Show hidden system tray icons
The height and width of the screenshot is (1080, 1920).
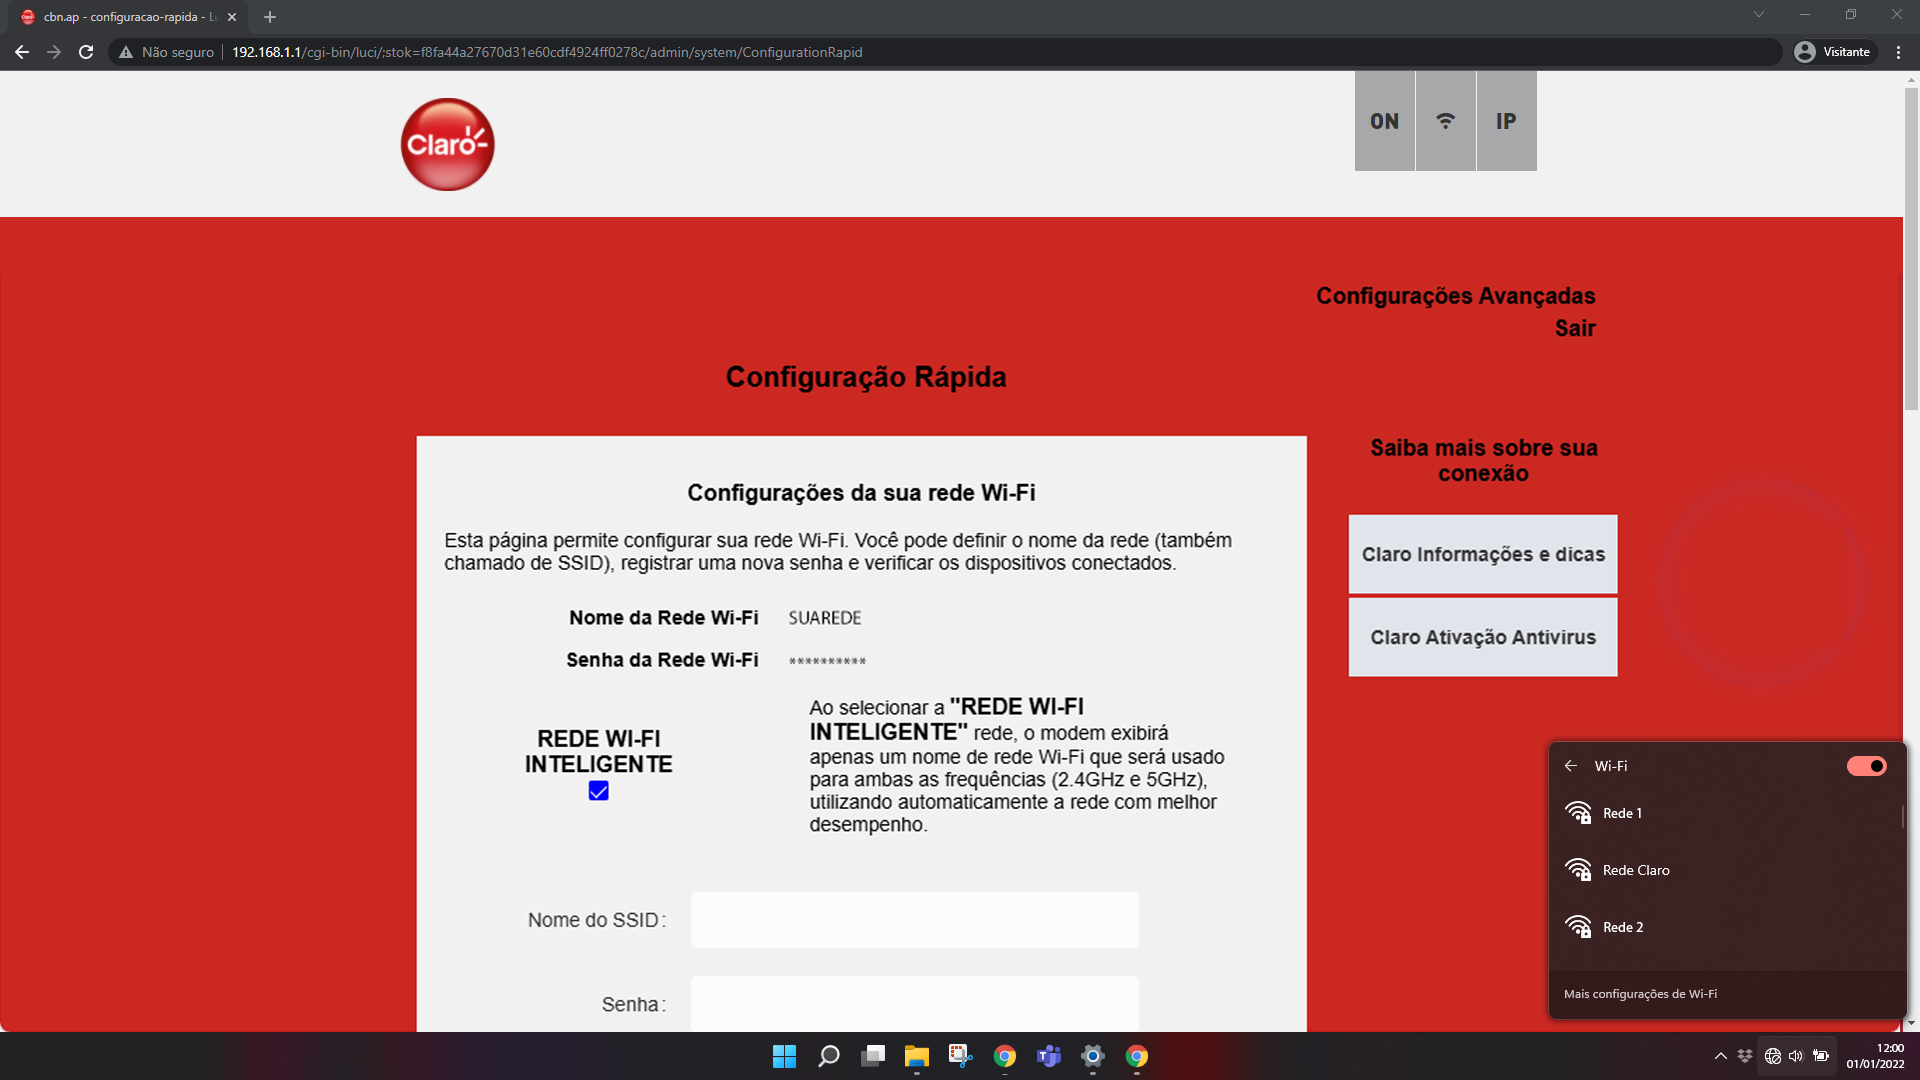tap(1720, 1056)
